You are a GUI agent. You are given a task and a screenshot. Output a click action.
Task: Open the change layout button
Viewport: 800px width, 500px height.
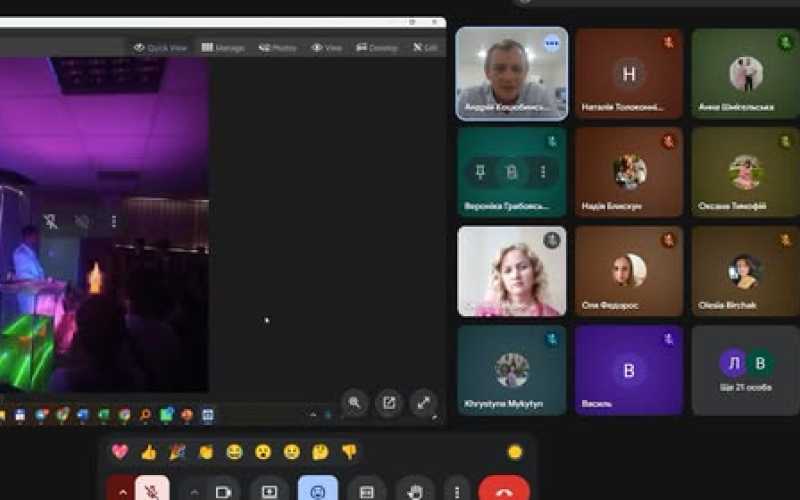tap(366, 490)
